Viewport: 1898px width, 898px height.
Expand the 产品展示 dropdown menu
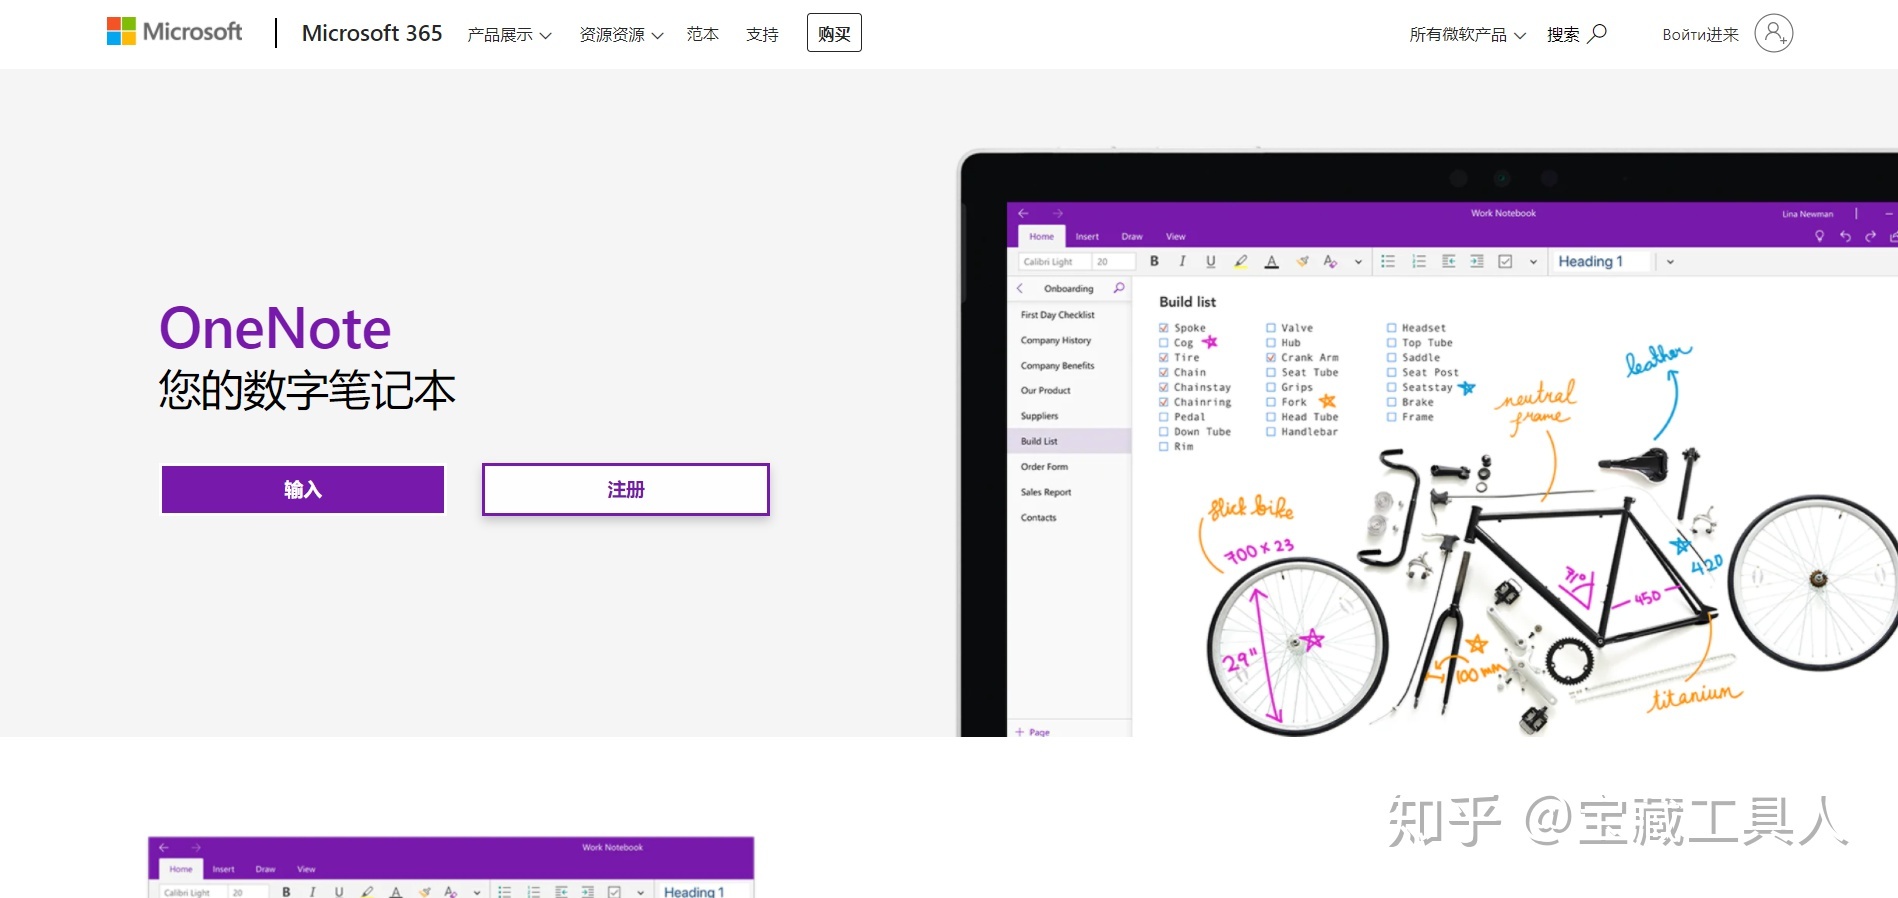tap(509, 35)
